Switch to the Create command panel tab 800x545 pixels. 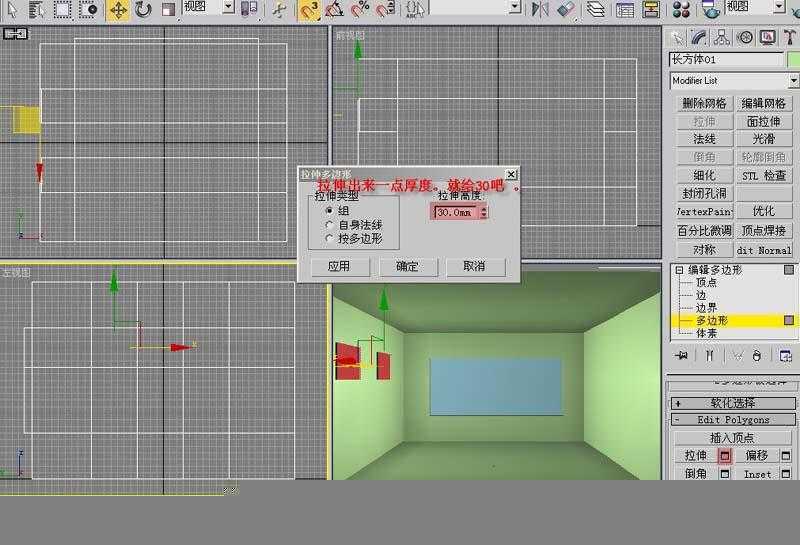coord(677,38)
